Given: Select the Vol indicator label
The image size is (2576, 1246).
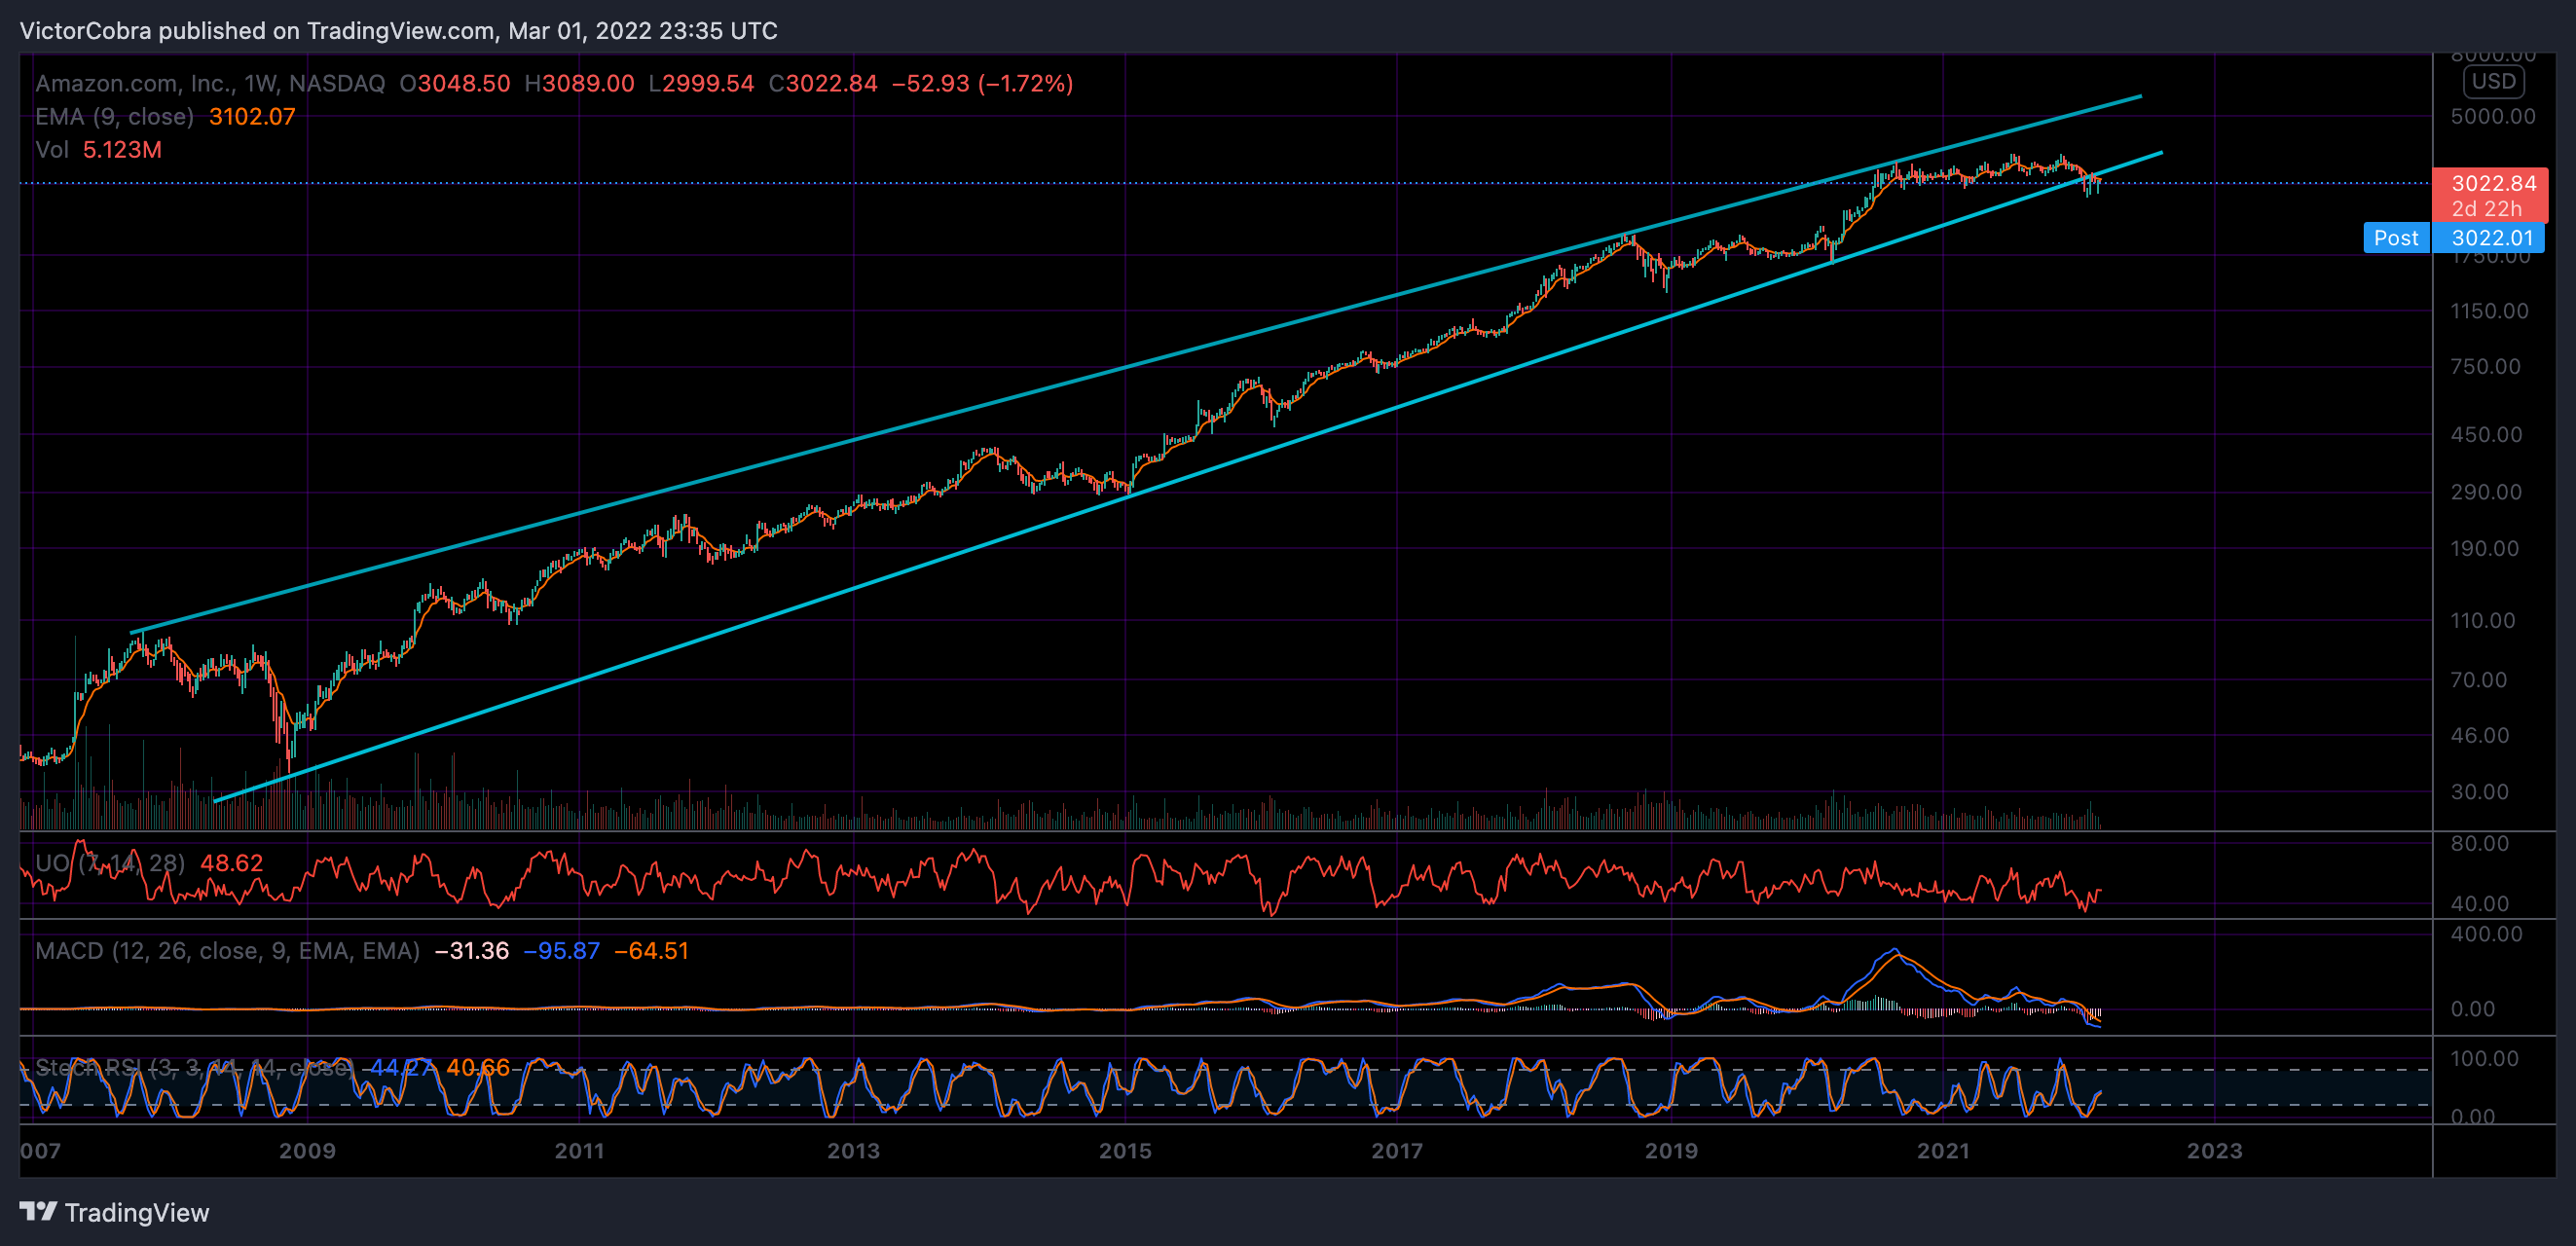Looking at the screenshot, I should click(52, 149).
